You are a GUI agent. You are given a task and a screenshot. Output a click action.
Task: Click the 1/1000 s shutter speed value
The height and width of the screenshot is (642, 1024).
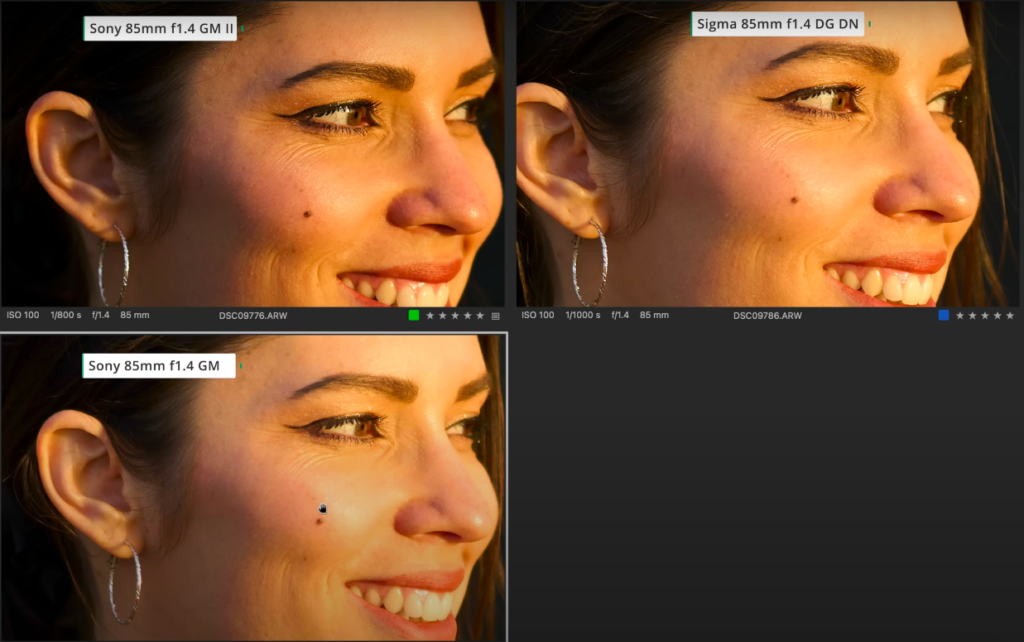pos(583,315)
